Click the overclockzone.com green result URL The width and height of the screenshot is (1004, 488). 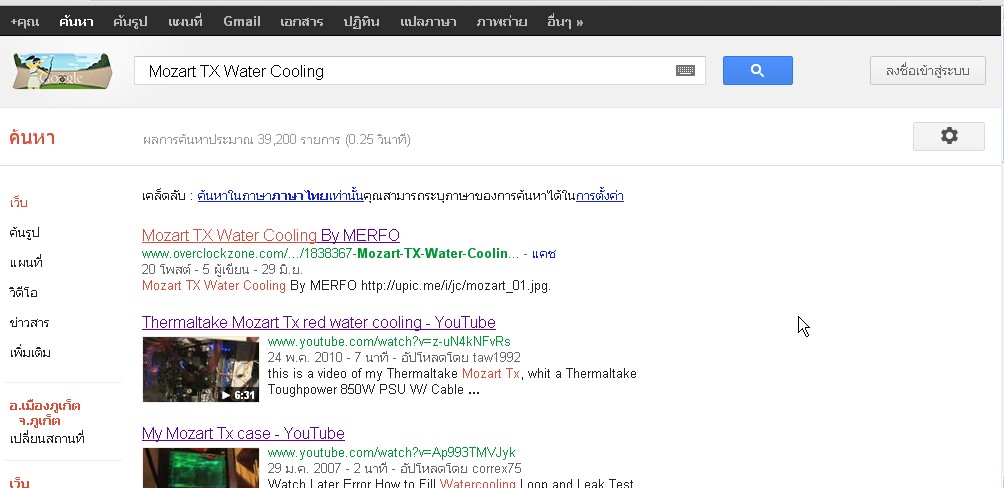(330, 254)
